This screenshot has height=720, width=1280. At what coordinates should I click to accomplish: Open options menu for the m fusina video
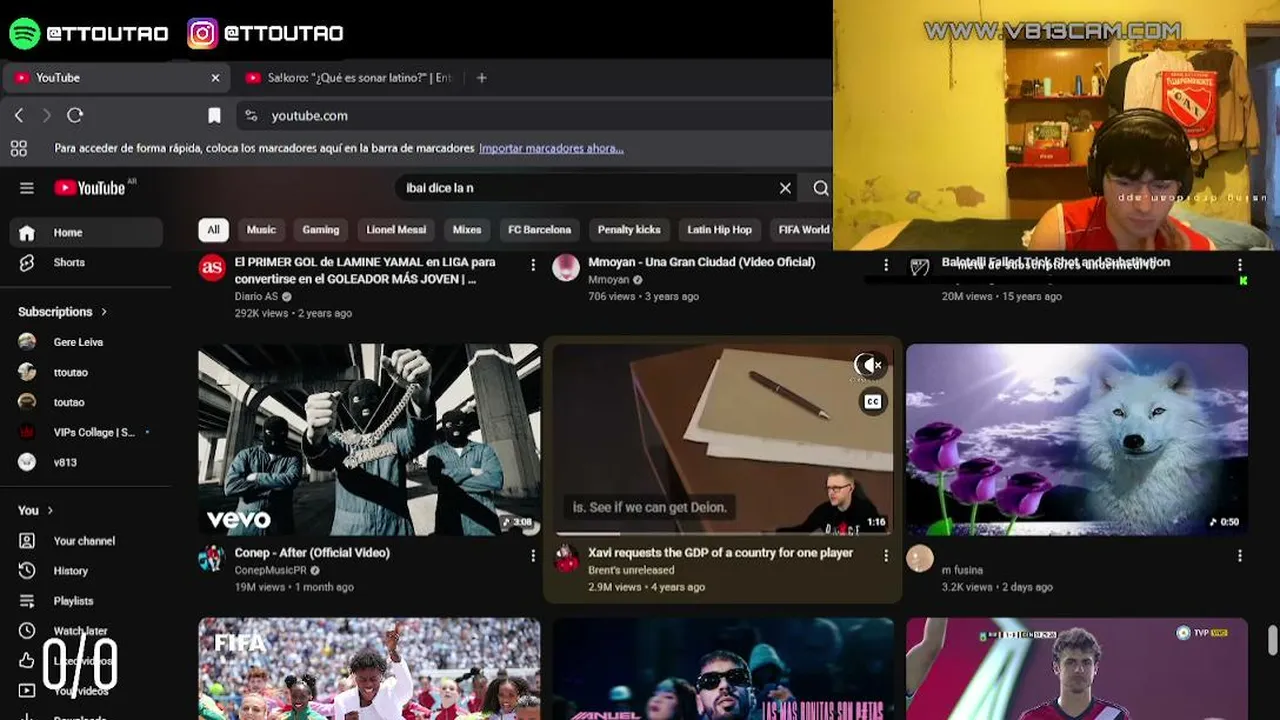(x=1240, y=555)
